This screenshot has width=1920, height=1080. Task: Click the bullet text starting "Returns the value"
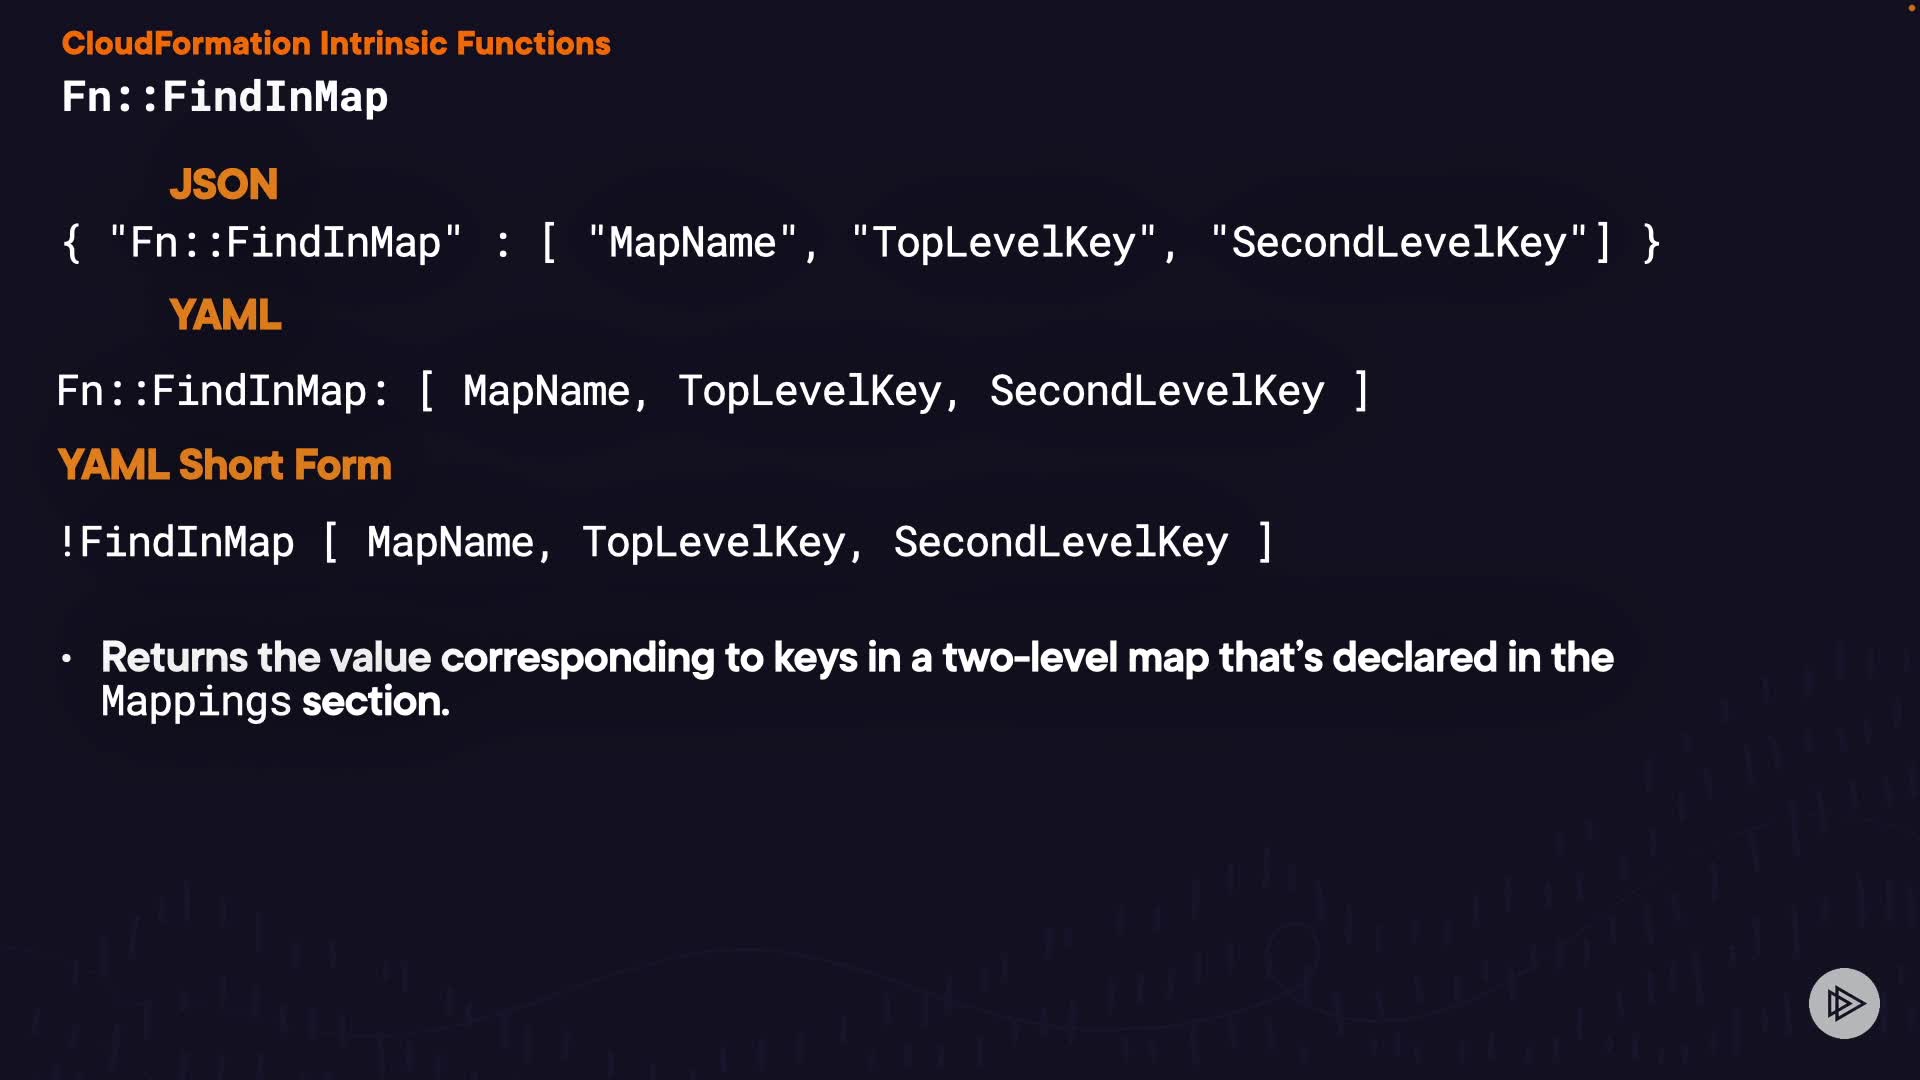pos(857,658)
